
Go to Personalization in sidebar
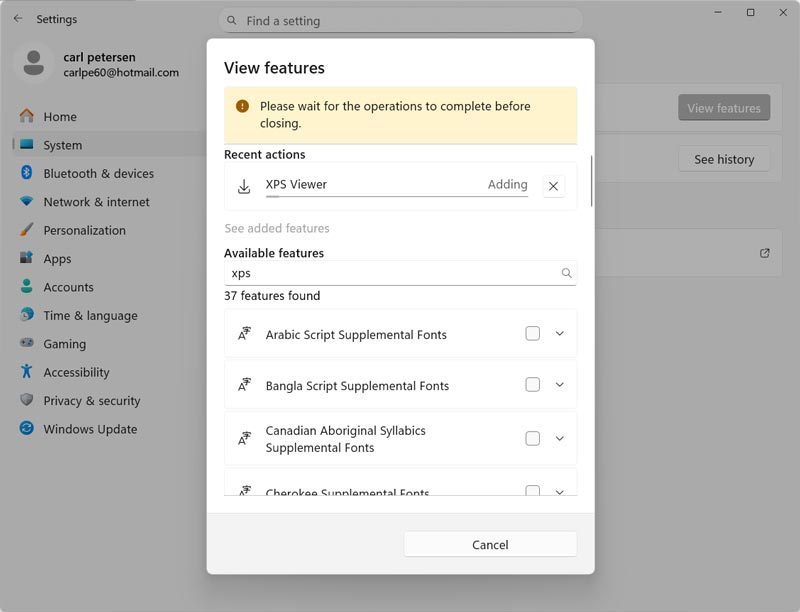tap(84, 230)
